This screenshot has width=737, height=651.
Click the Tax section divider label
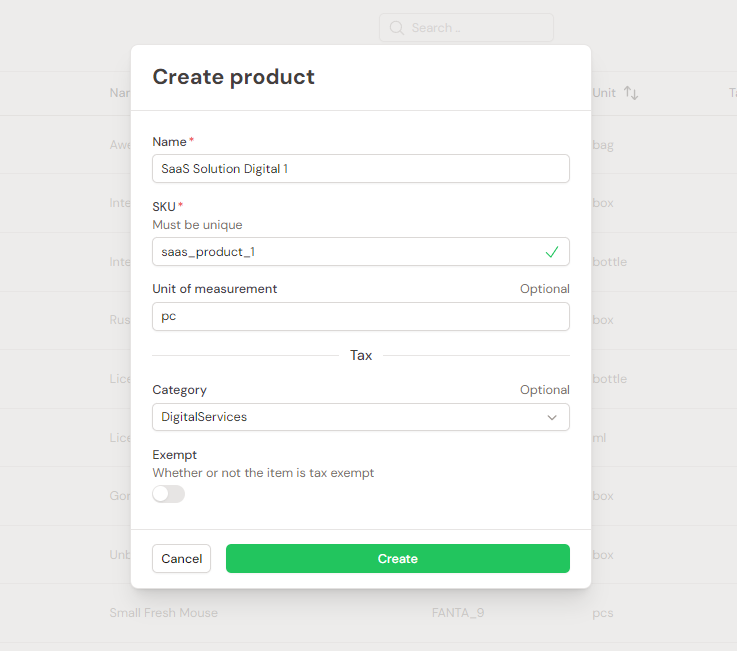(361, 355)
